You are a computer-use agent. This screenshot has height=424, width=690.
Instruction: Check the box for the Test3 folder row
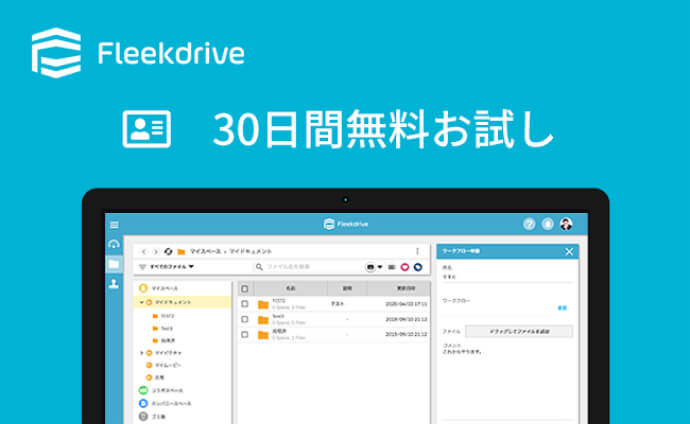245,319
